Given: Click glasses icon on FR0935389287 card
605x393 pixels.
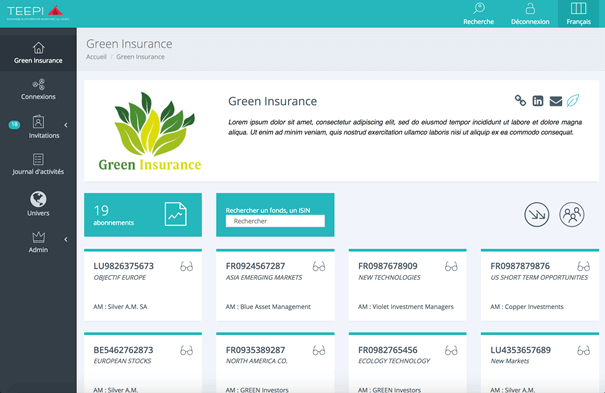Looking at the screenshot, I should (x=319, y=350).
